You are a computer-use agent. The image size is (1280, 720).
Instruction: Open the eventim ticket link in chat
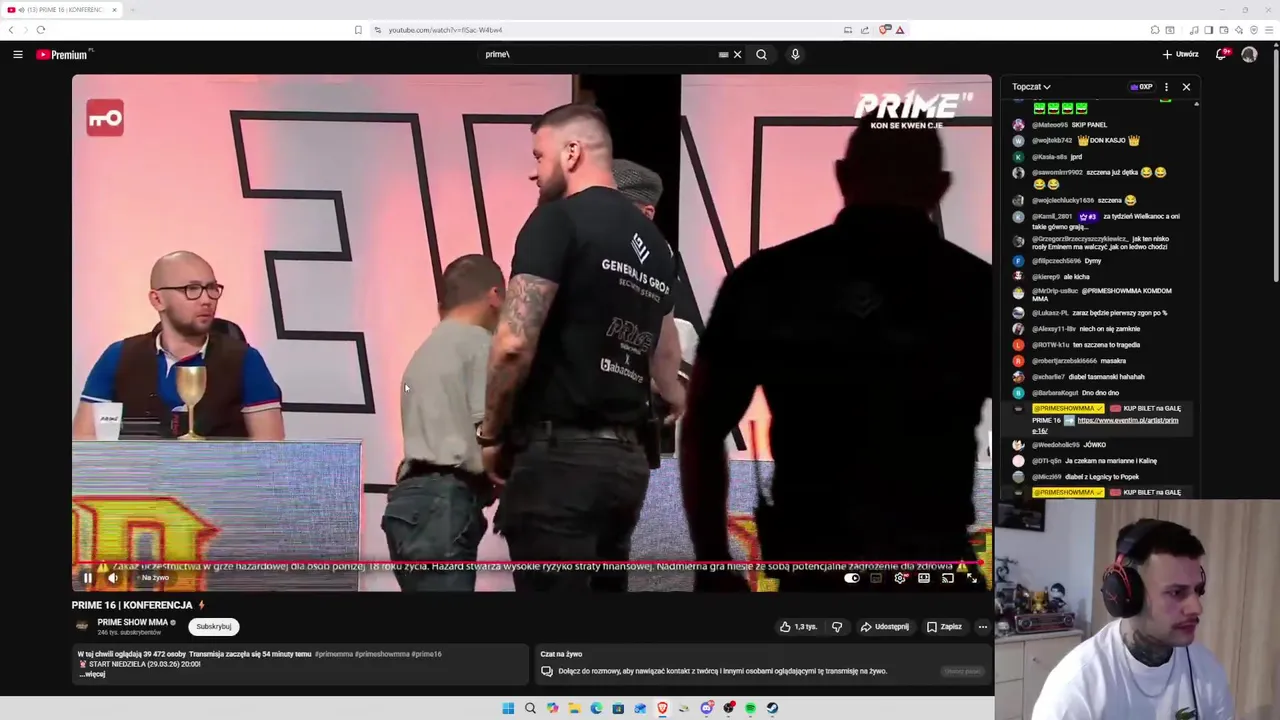[x=1105, y=425]
